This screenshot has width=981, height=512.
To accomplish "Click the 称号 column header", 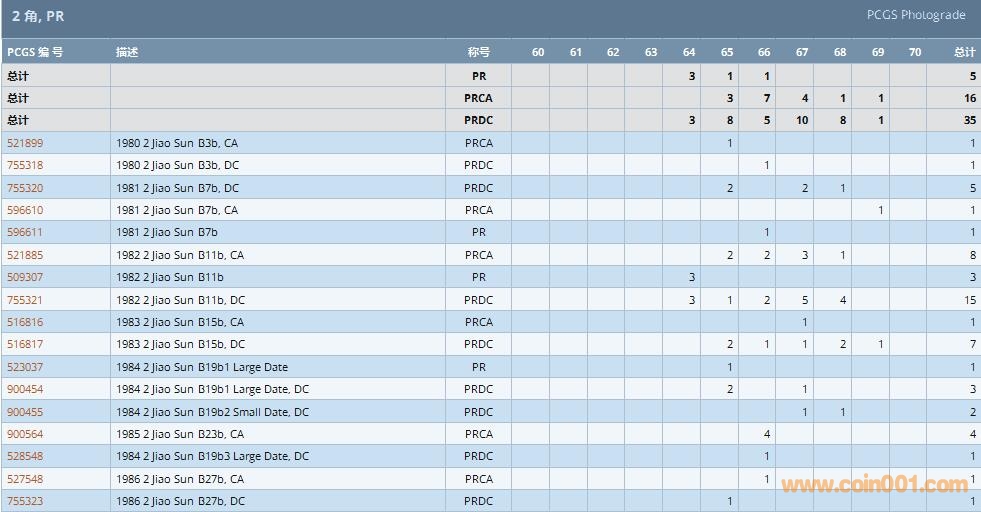I will pyautogui.click(x=478, y=52).
